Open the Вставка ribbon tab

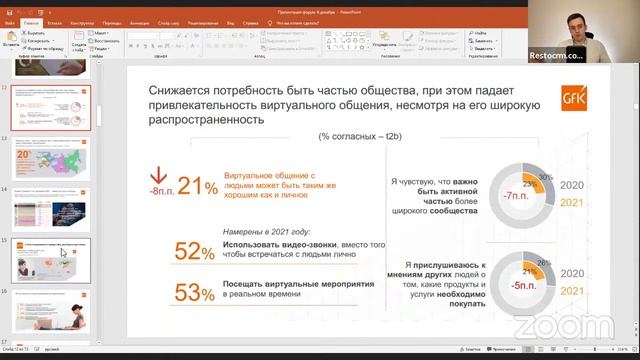coord(55,23)
